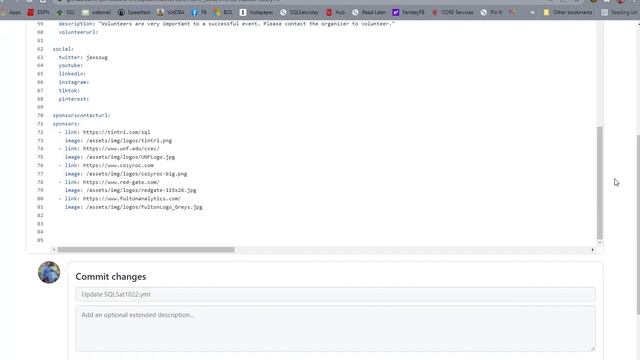Open the Read Later bookmark
The image size is (640, 360).
point(369,12)
